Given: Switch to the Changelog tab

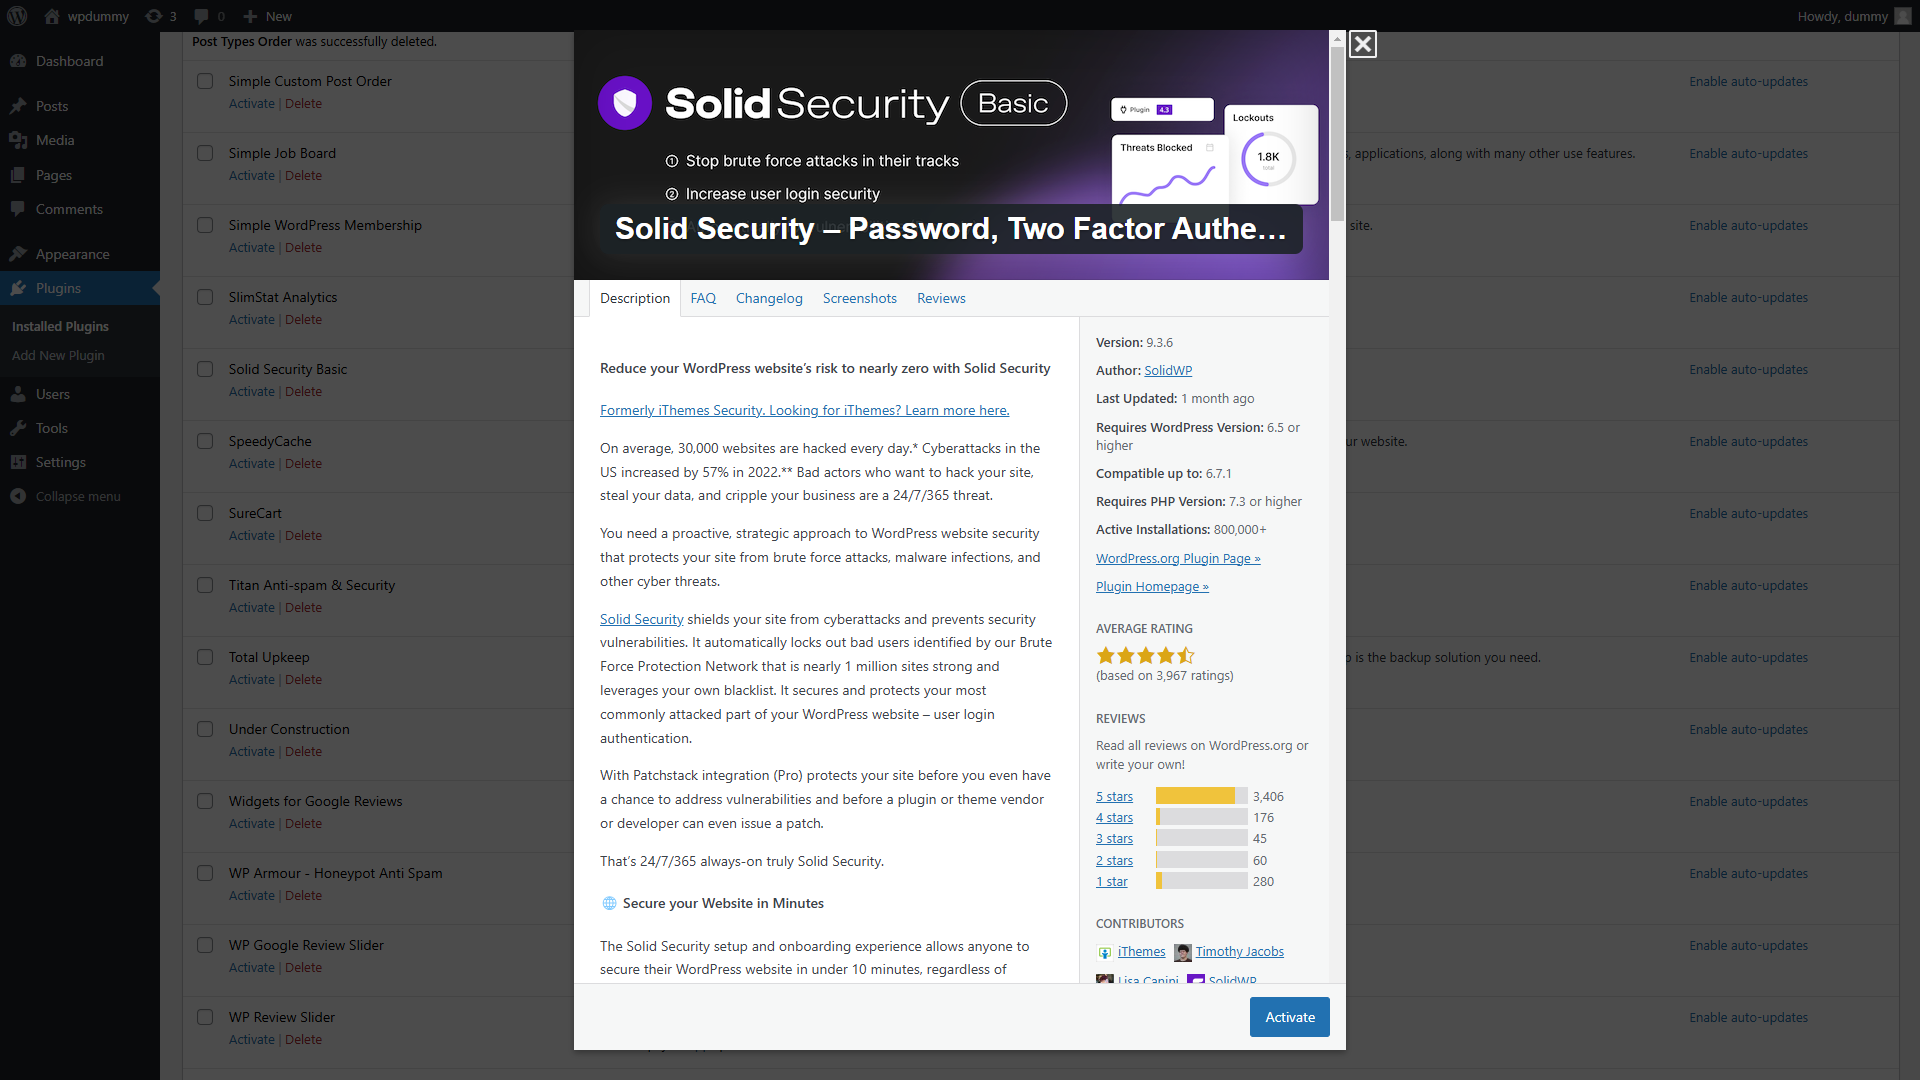Looking at the screenshot, I should pyautogui.click(x=769, y=298).
